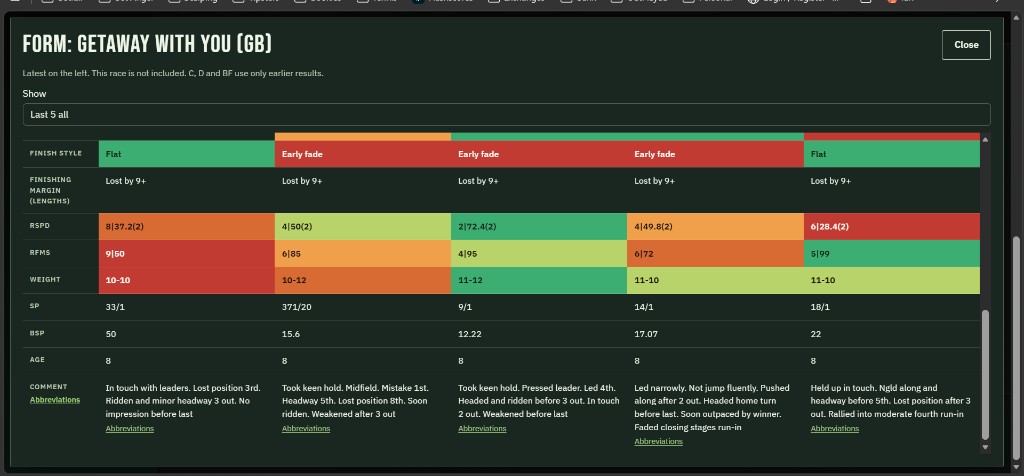Select RFMS cell 6|72
The image size is (1024, 476).
tap(716, 253)
